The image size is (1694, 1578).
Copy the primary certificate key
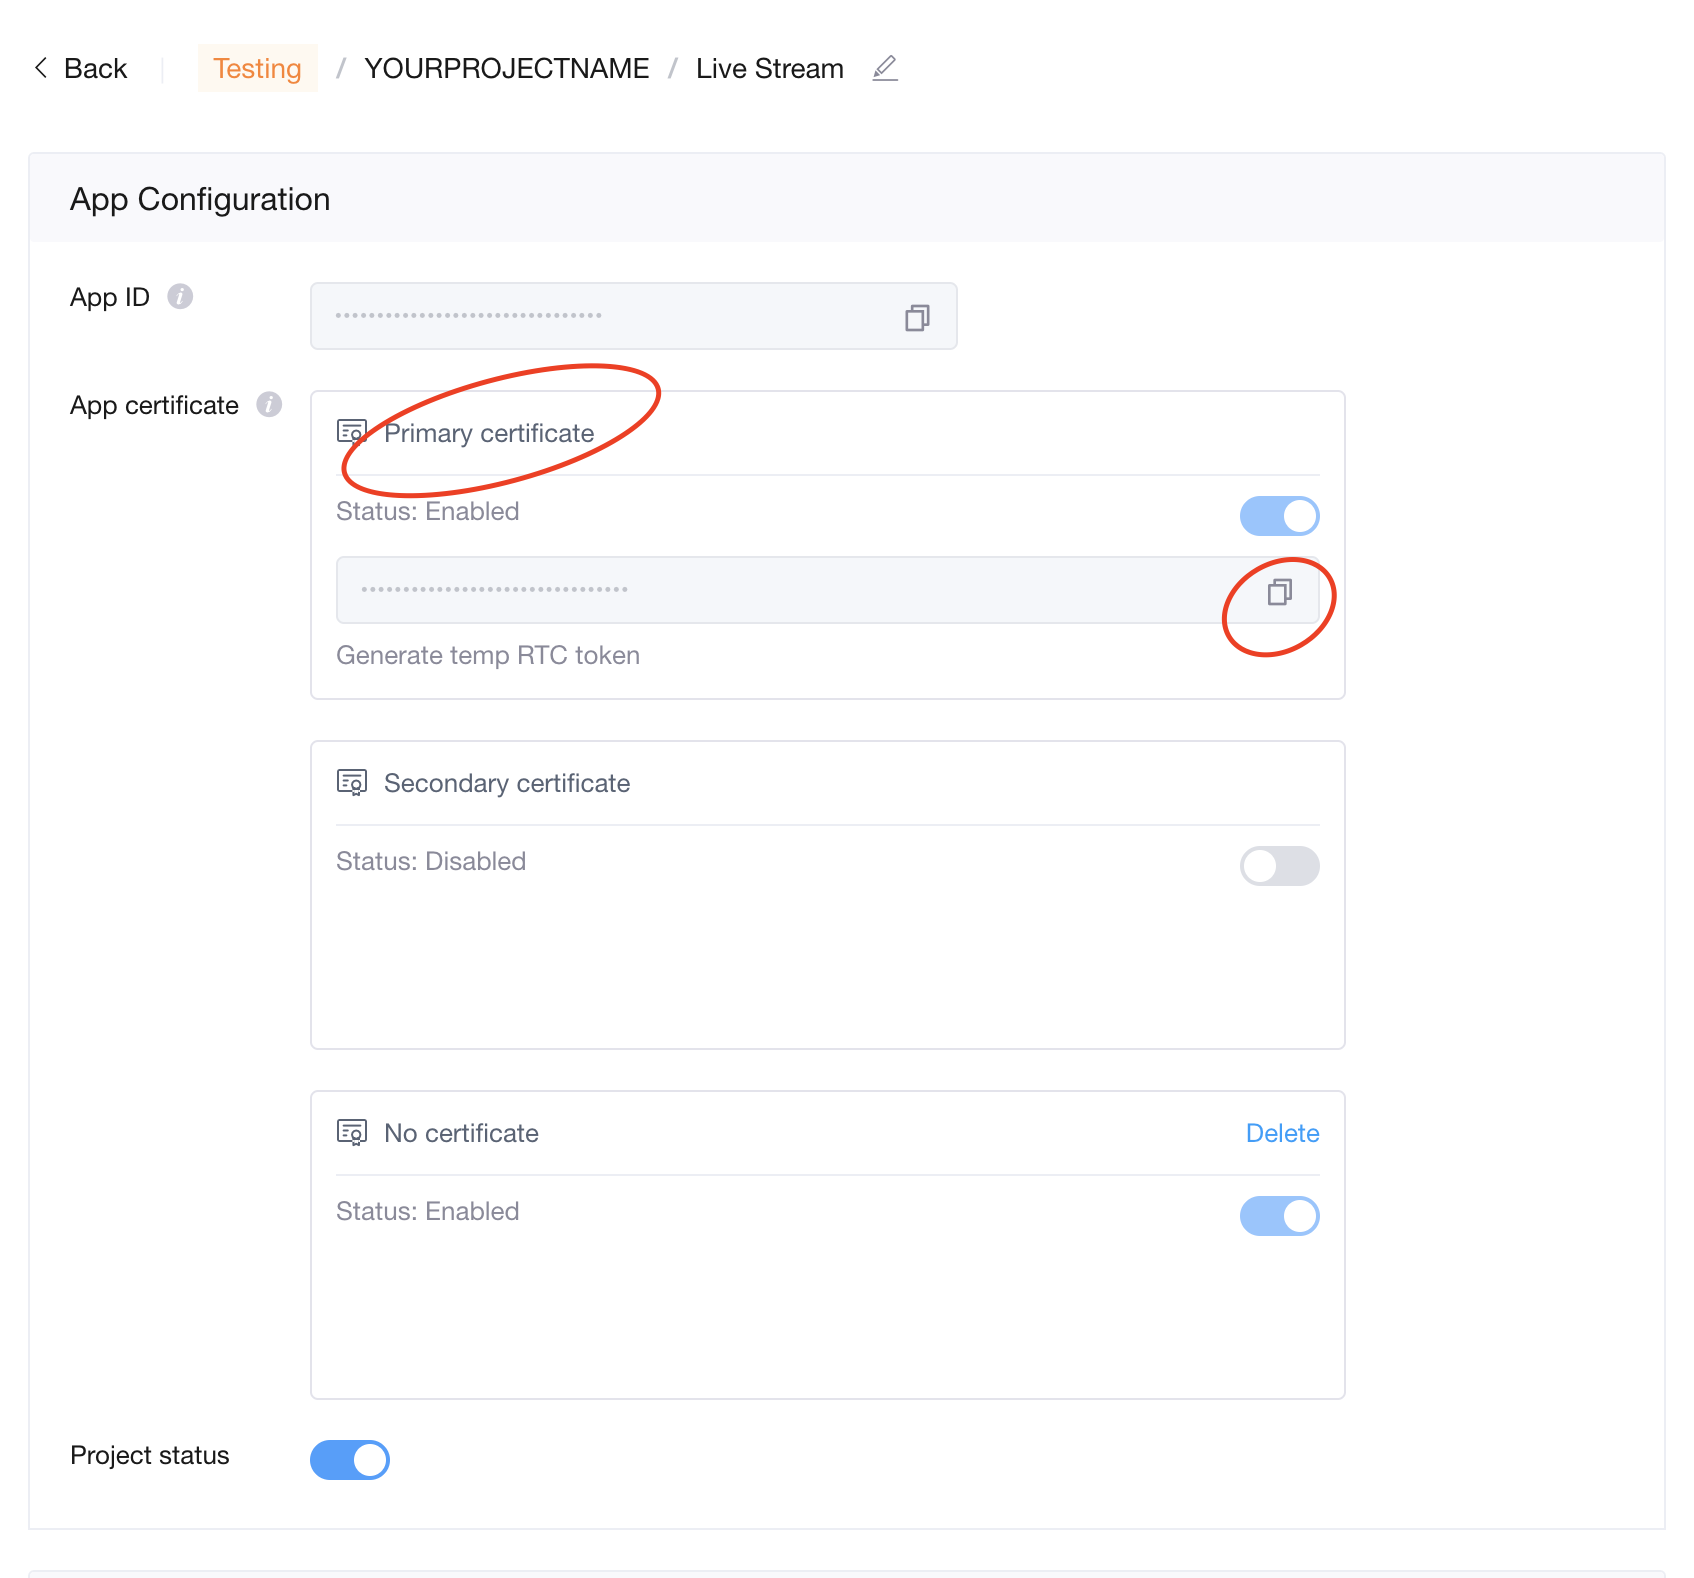1279,592
